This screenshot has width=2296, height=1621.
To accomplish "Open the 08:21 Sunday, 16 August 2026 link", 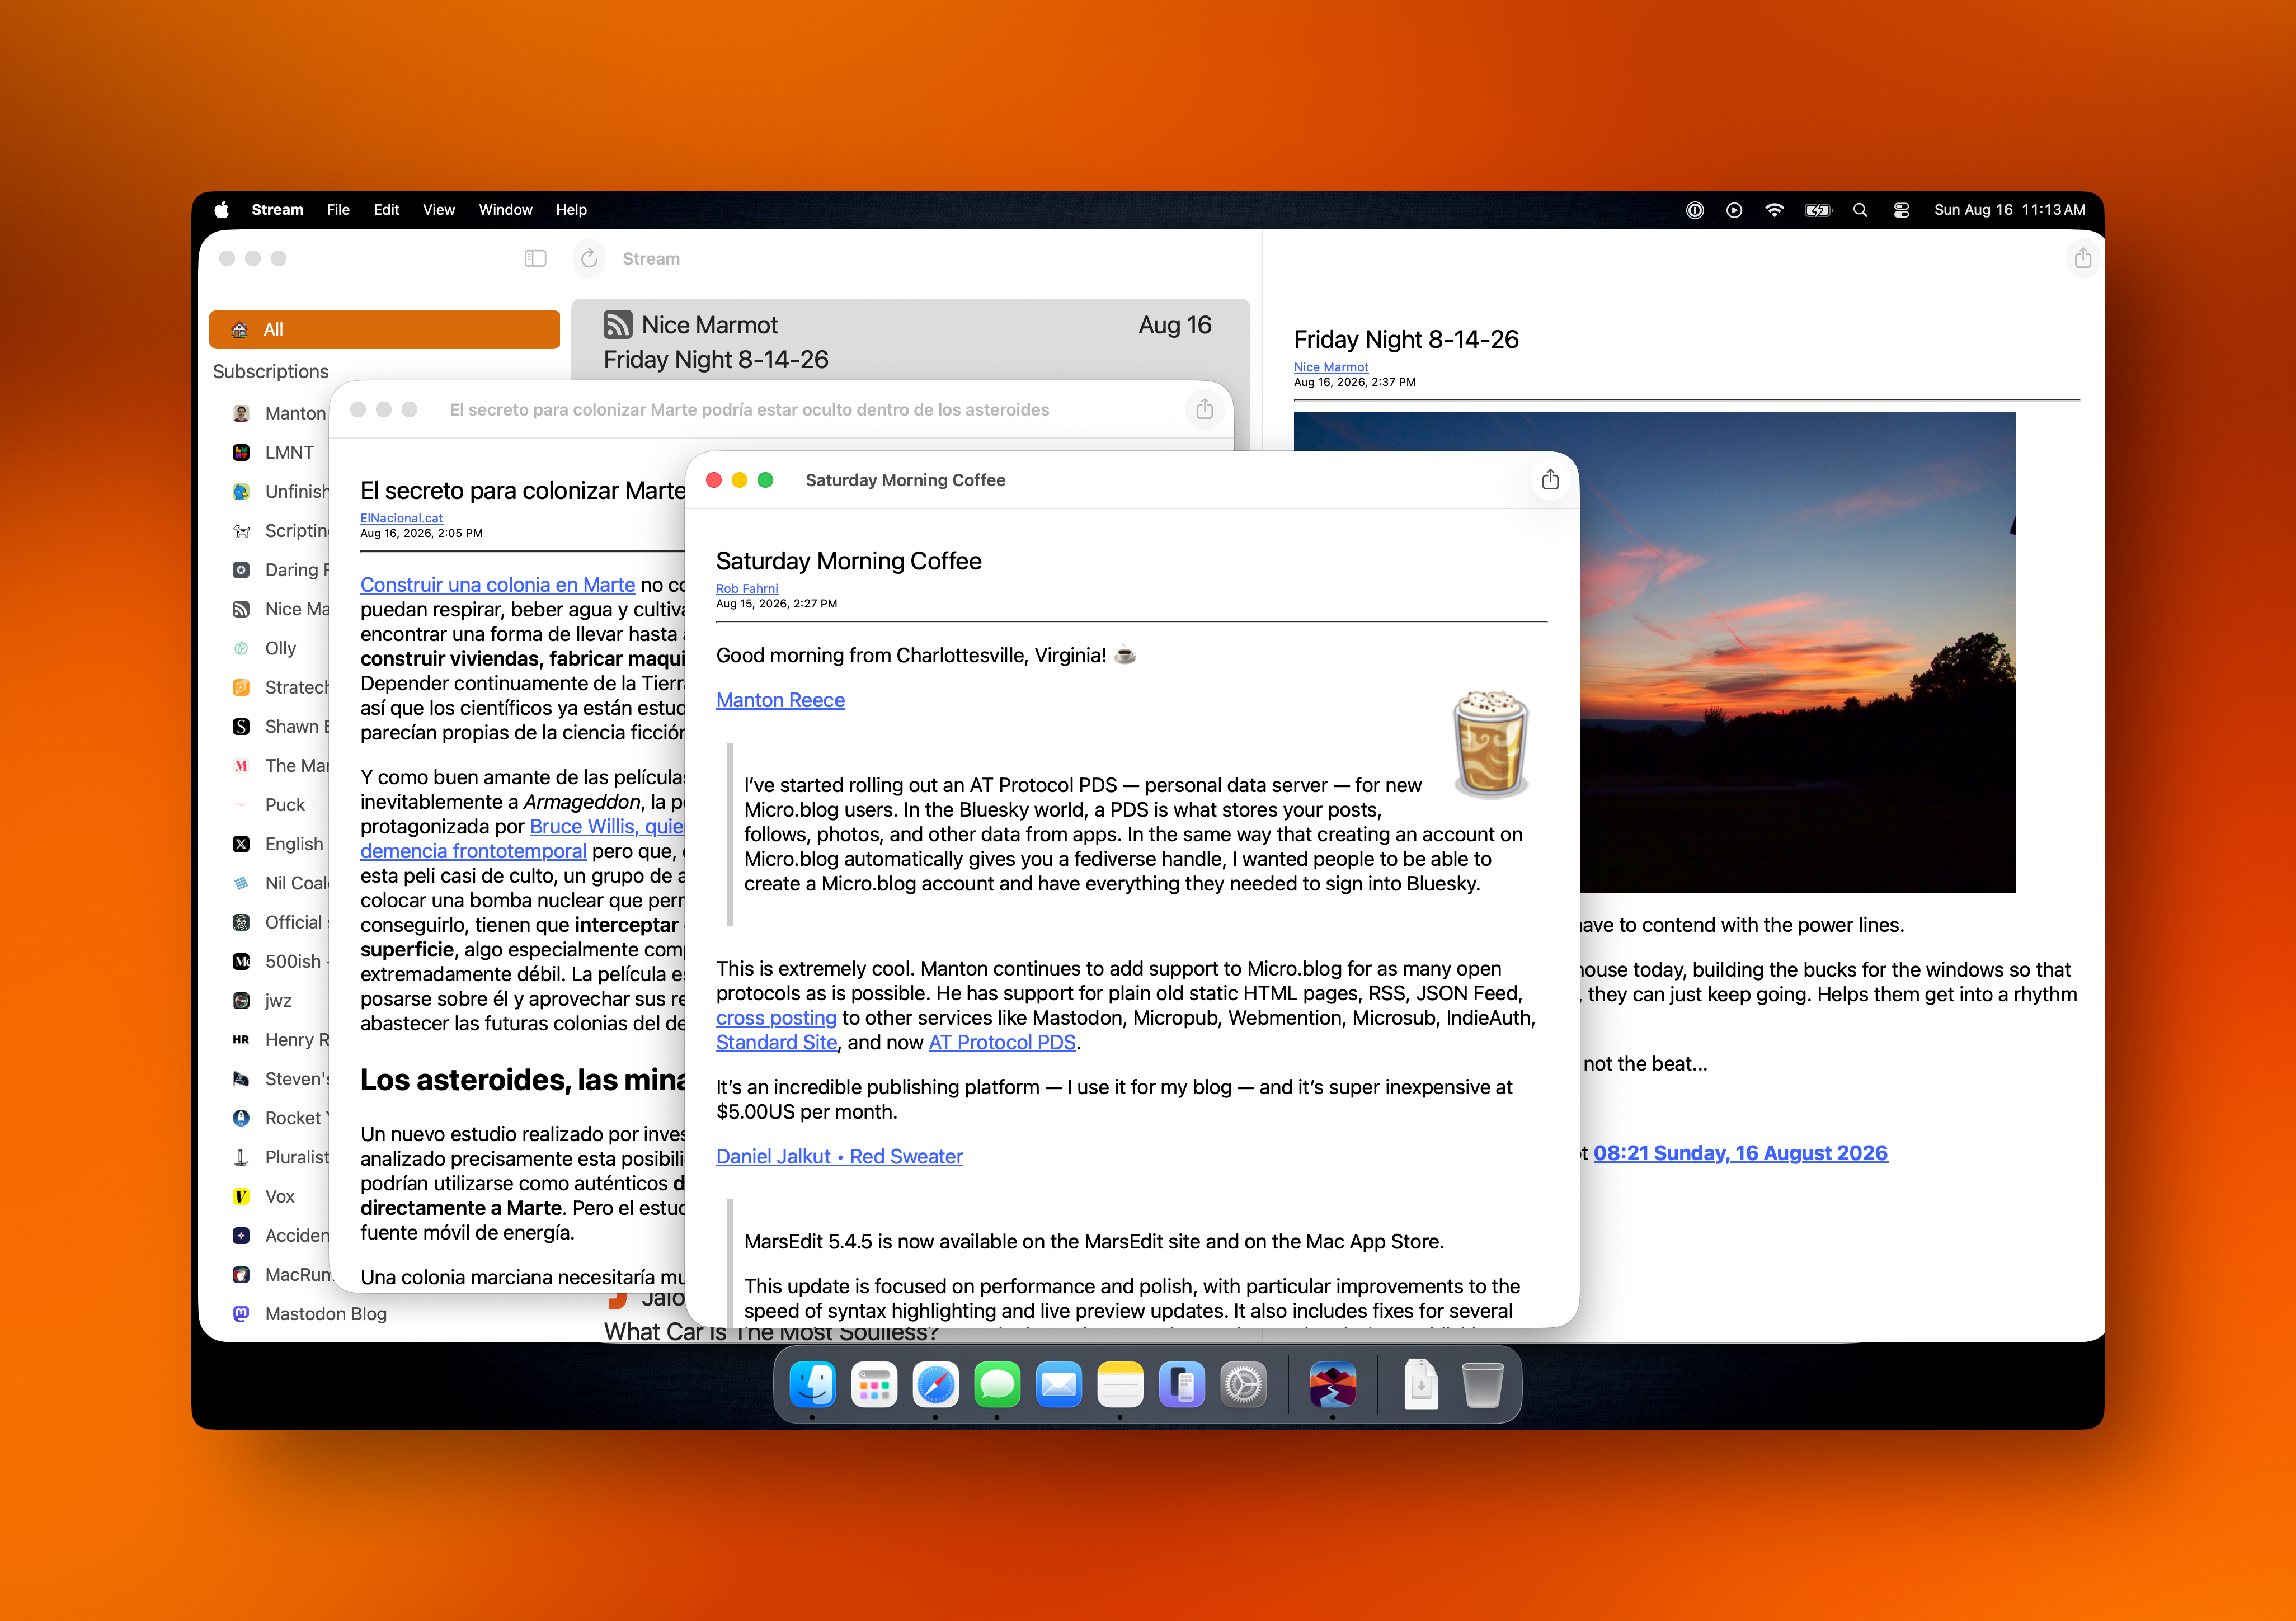I will pyautogui.click(x=1740, y=1153).
